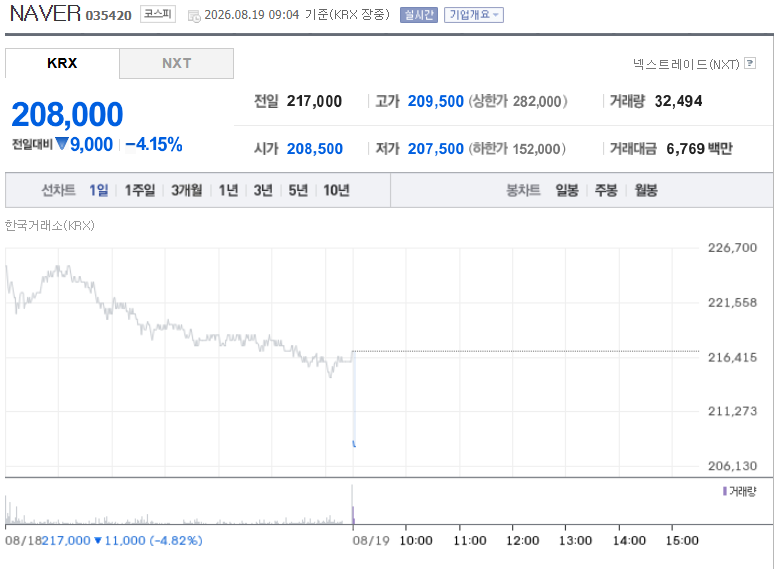Select the 1주일 line chart period
This screenshot has height=569, width=774.
(140, 190)
